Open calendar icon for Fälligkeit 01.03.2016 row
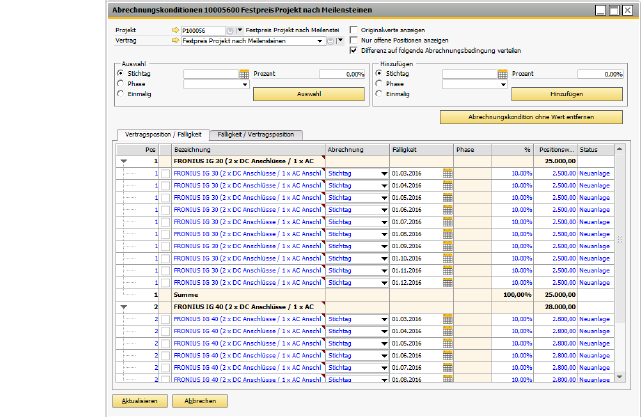The height and width of the screenshot is (417, 641). [448, 173]
